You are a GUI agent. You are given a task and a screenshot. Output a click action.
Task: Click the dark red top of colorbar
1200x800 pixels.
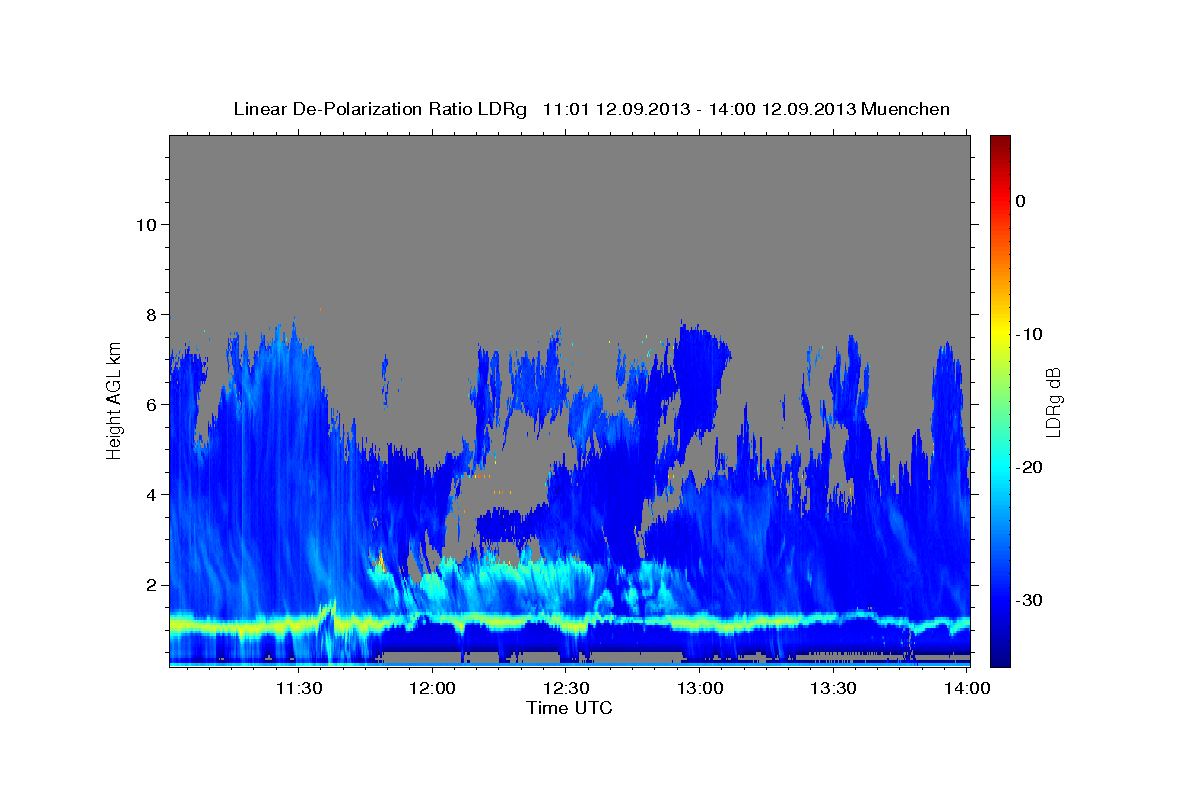[x=1000, y=145]
